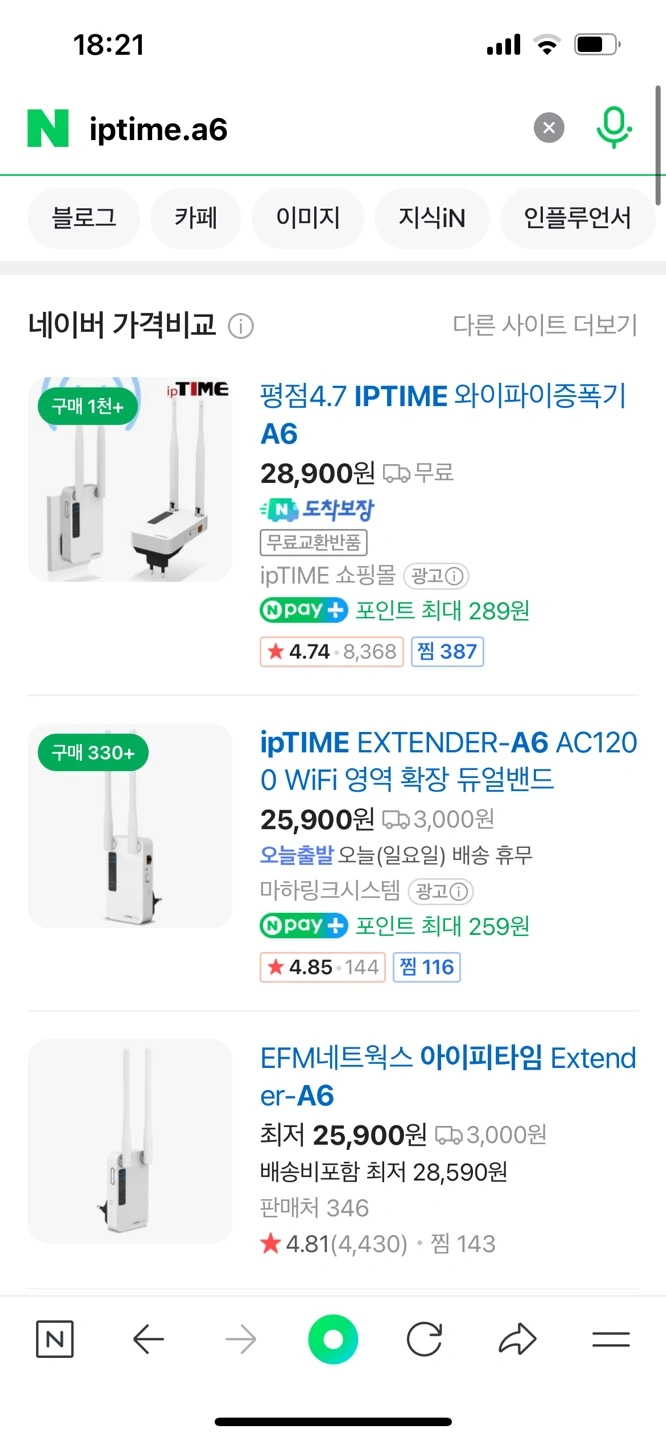
Task: Tap the first product's thumbnail image
Action: 130,478
